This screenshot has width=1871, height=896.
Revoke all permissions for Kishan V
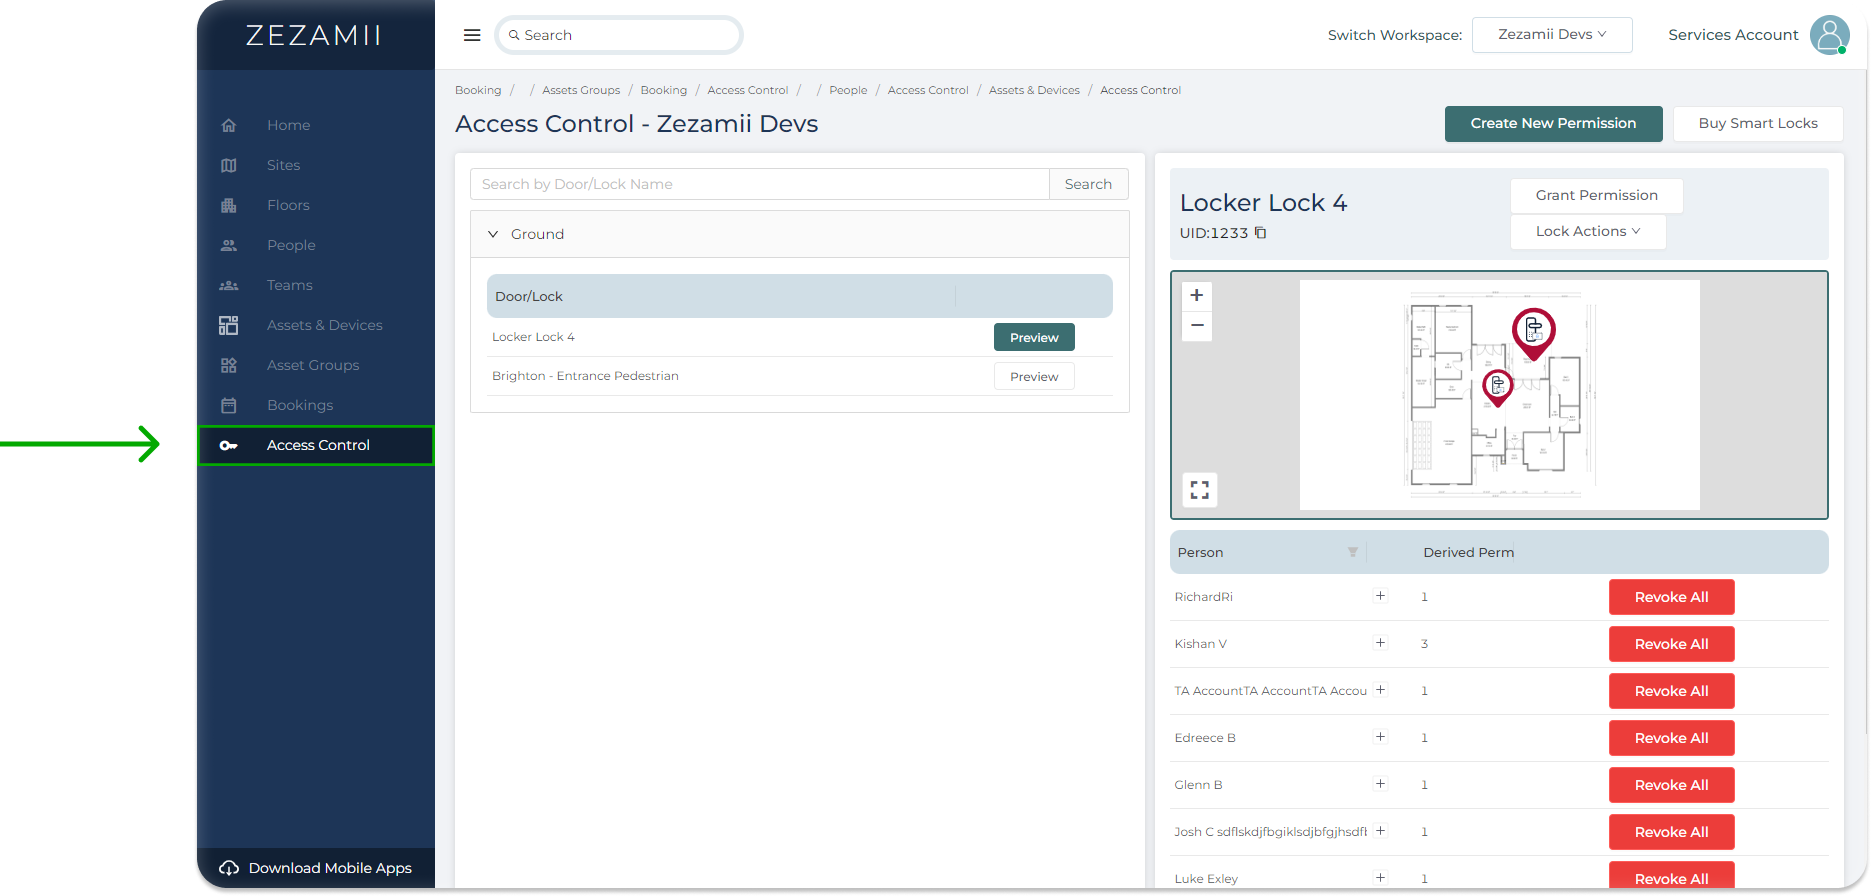point(1671,644)
